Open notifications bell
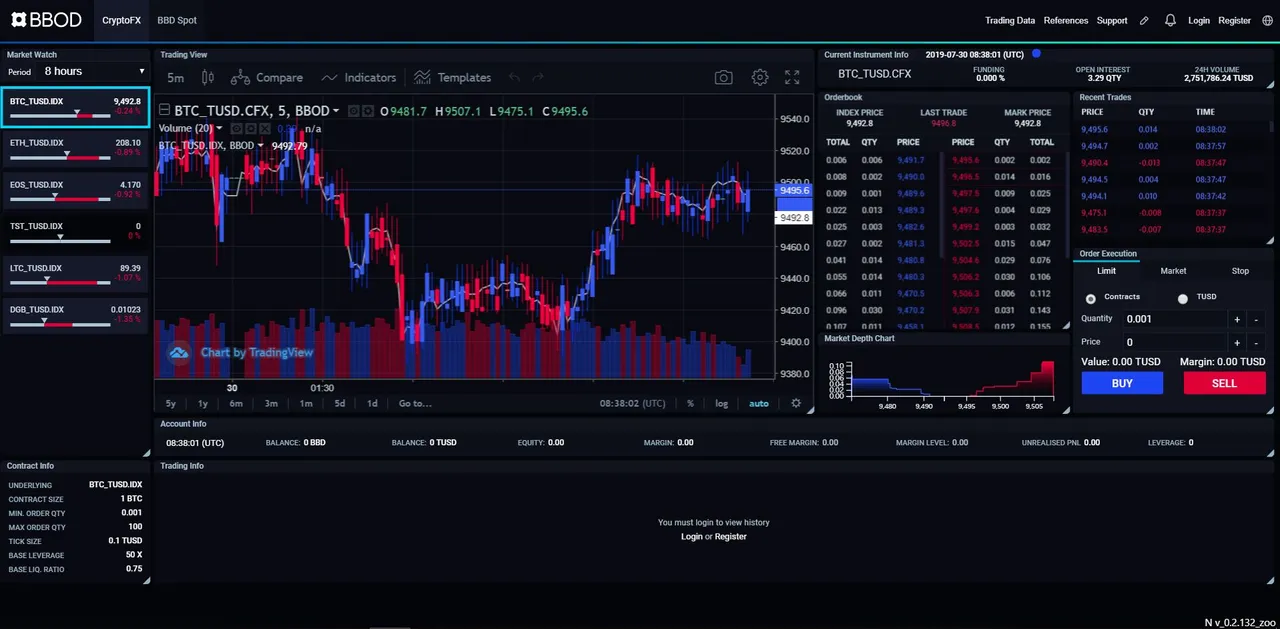 point(1170,20)
